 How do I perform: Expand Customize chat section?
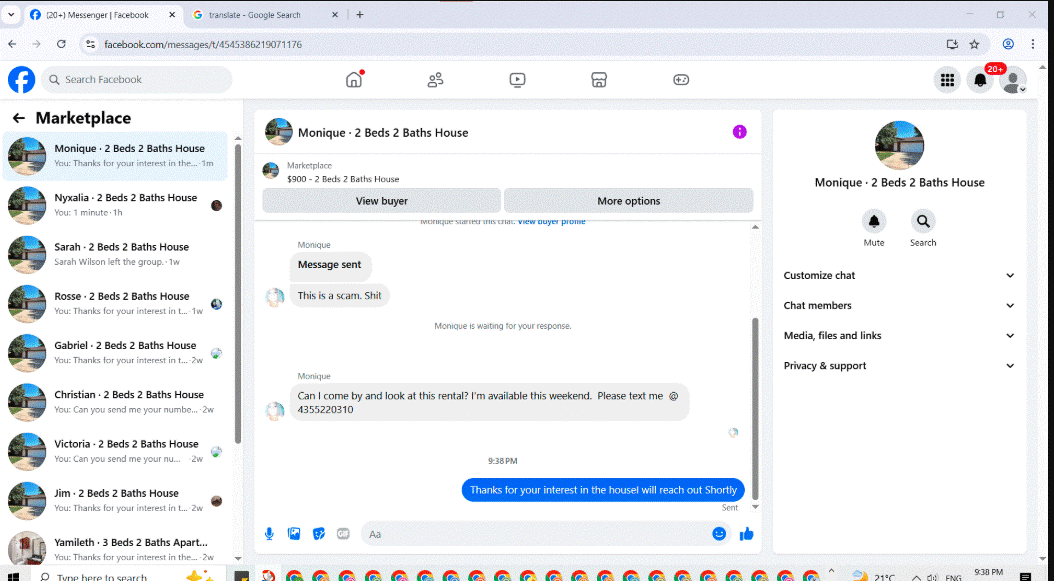coord(899,275)
